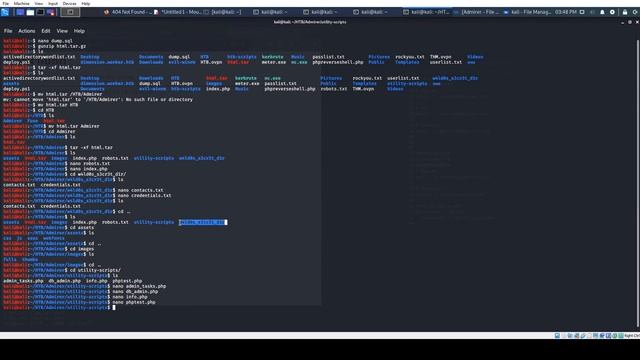Switch to the 'kali - File Manager' taskbar window
The width and height of the screenshot is (640, 360).
(528, 12)
